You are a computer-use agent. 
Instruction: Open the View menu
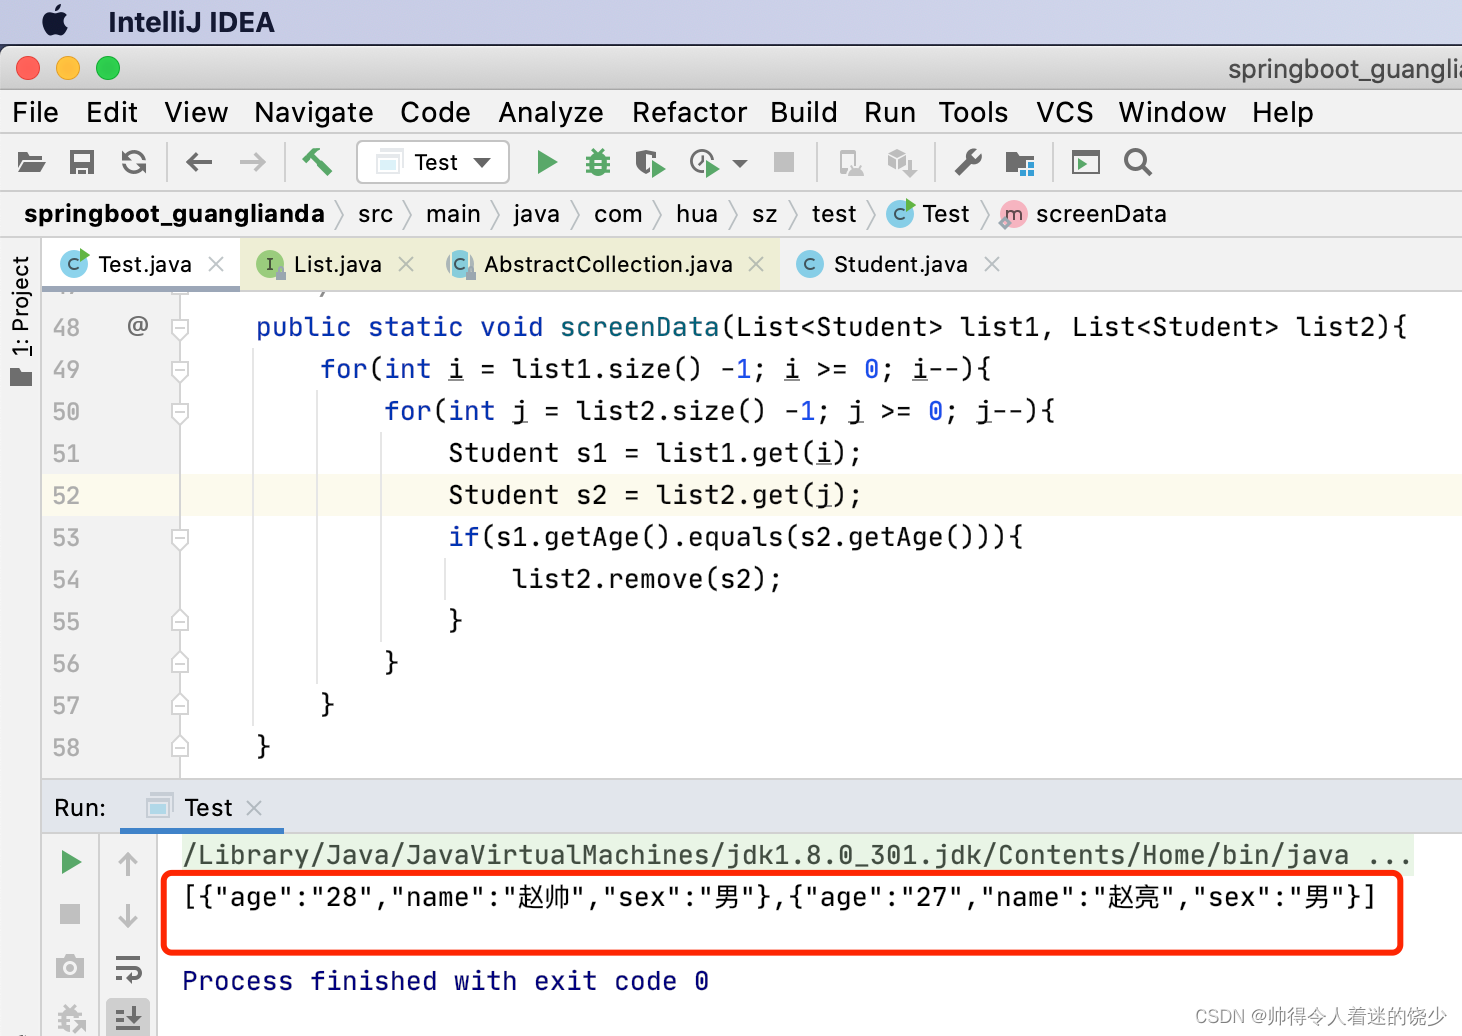[x=197, y=112]
